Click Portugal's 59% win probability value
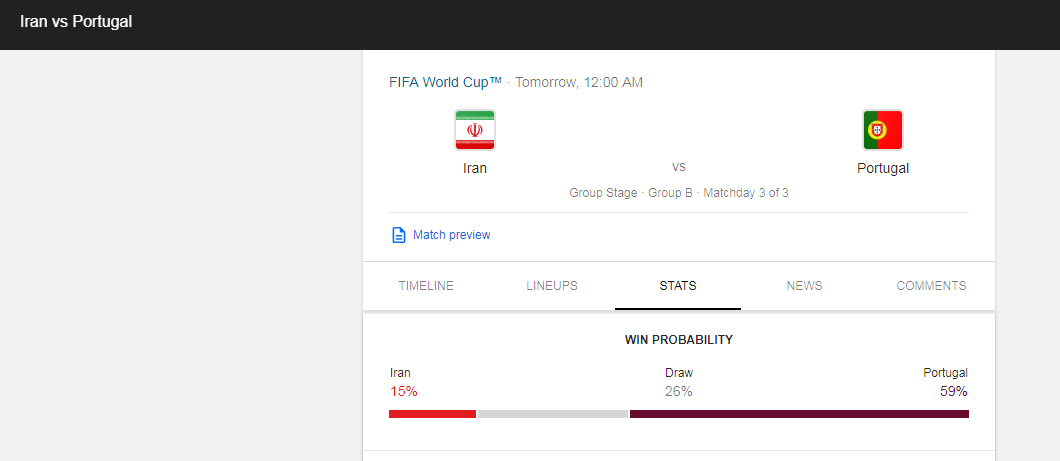This screenshot has height=461, width=1060. [x=953, y=391]
